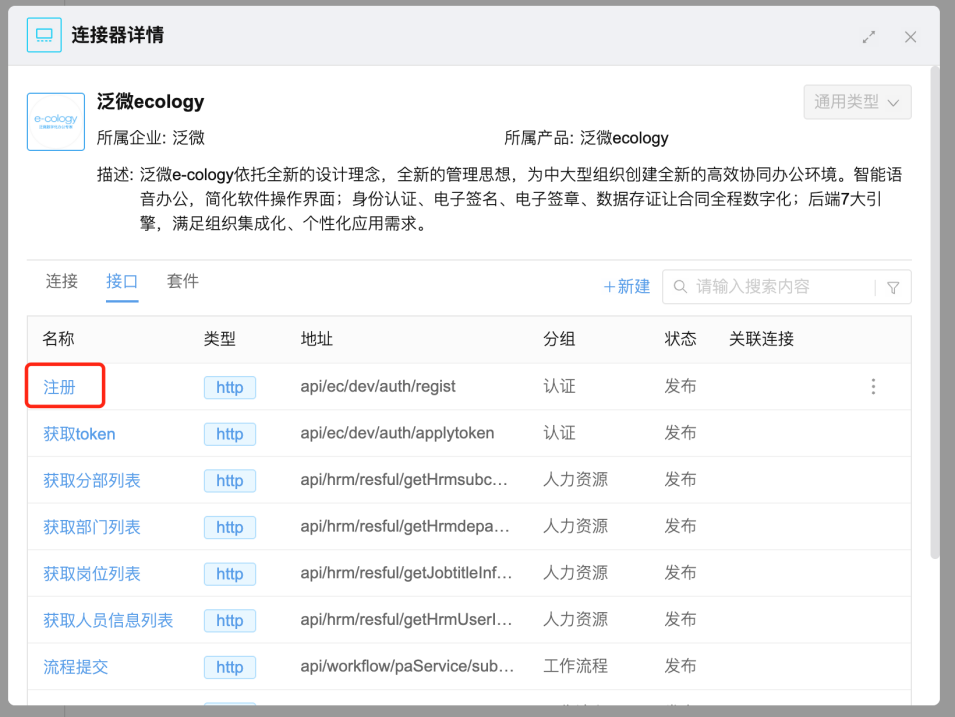Click the e-cology logo thumbnail
The image size is (955, 717).
[56, 121]
